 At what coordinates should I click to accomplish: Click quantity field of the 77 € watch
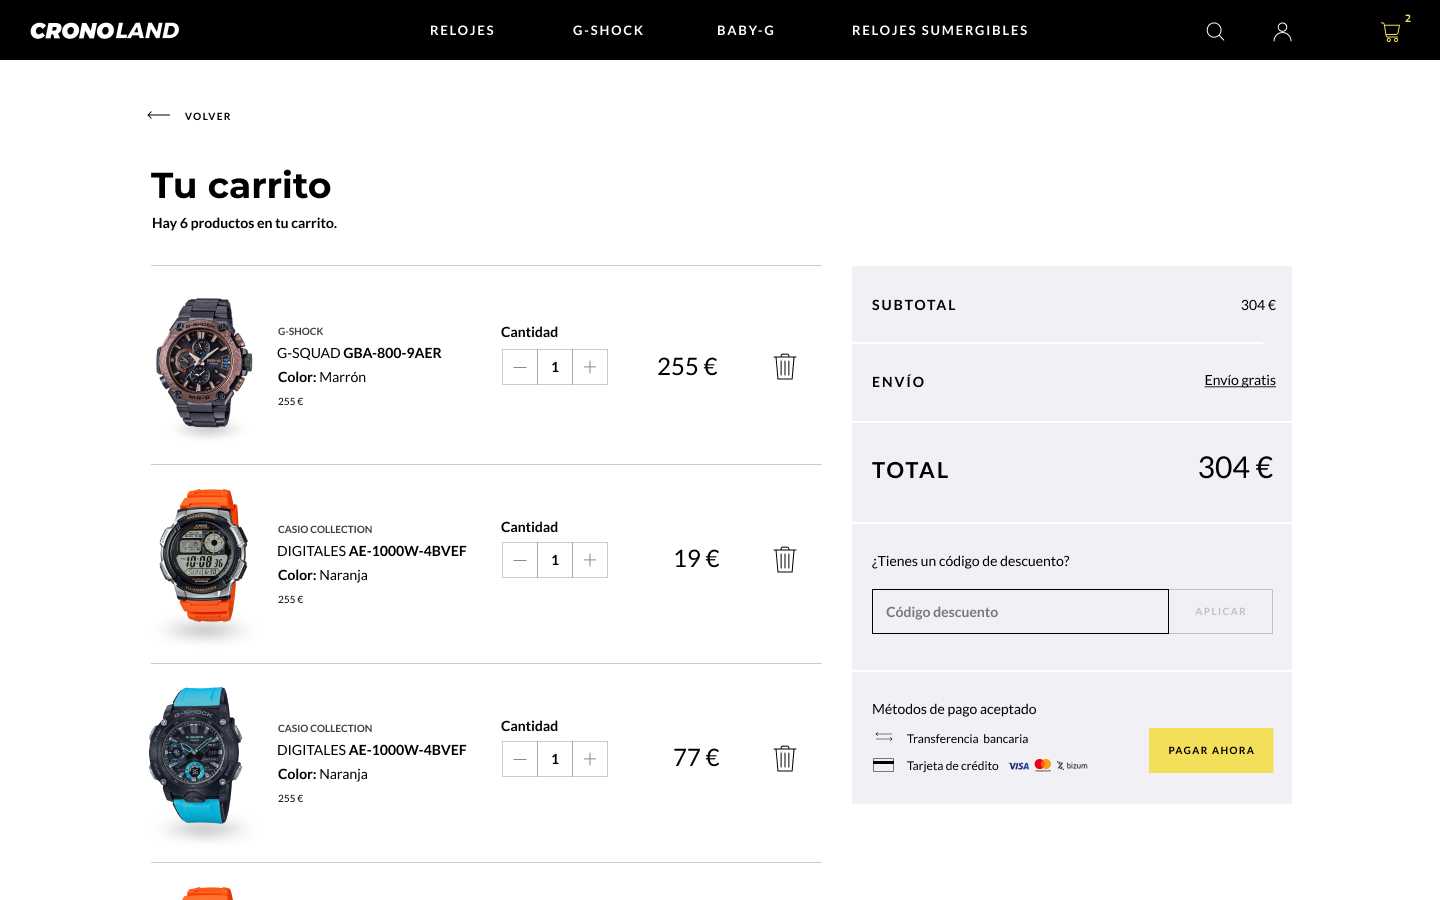(x=555, y=759)
